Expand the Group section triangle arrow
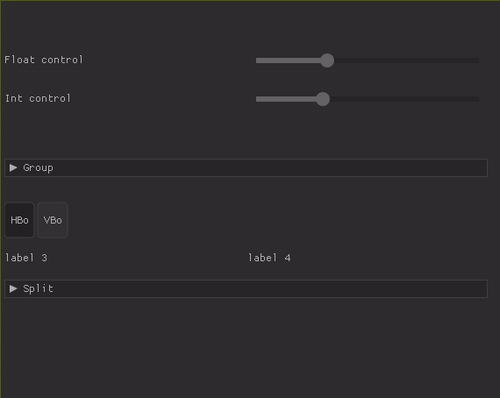 (x=13, y=168)
